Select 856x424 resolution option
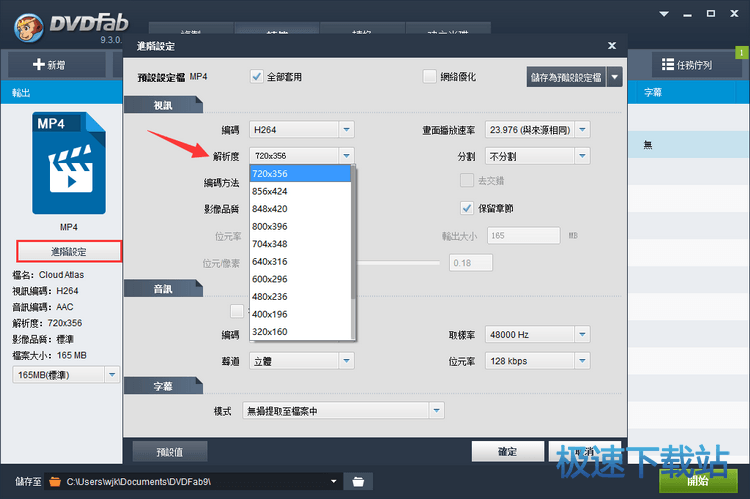 300,191
